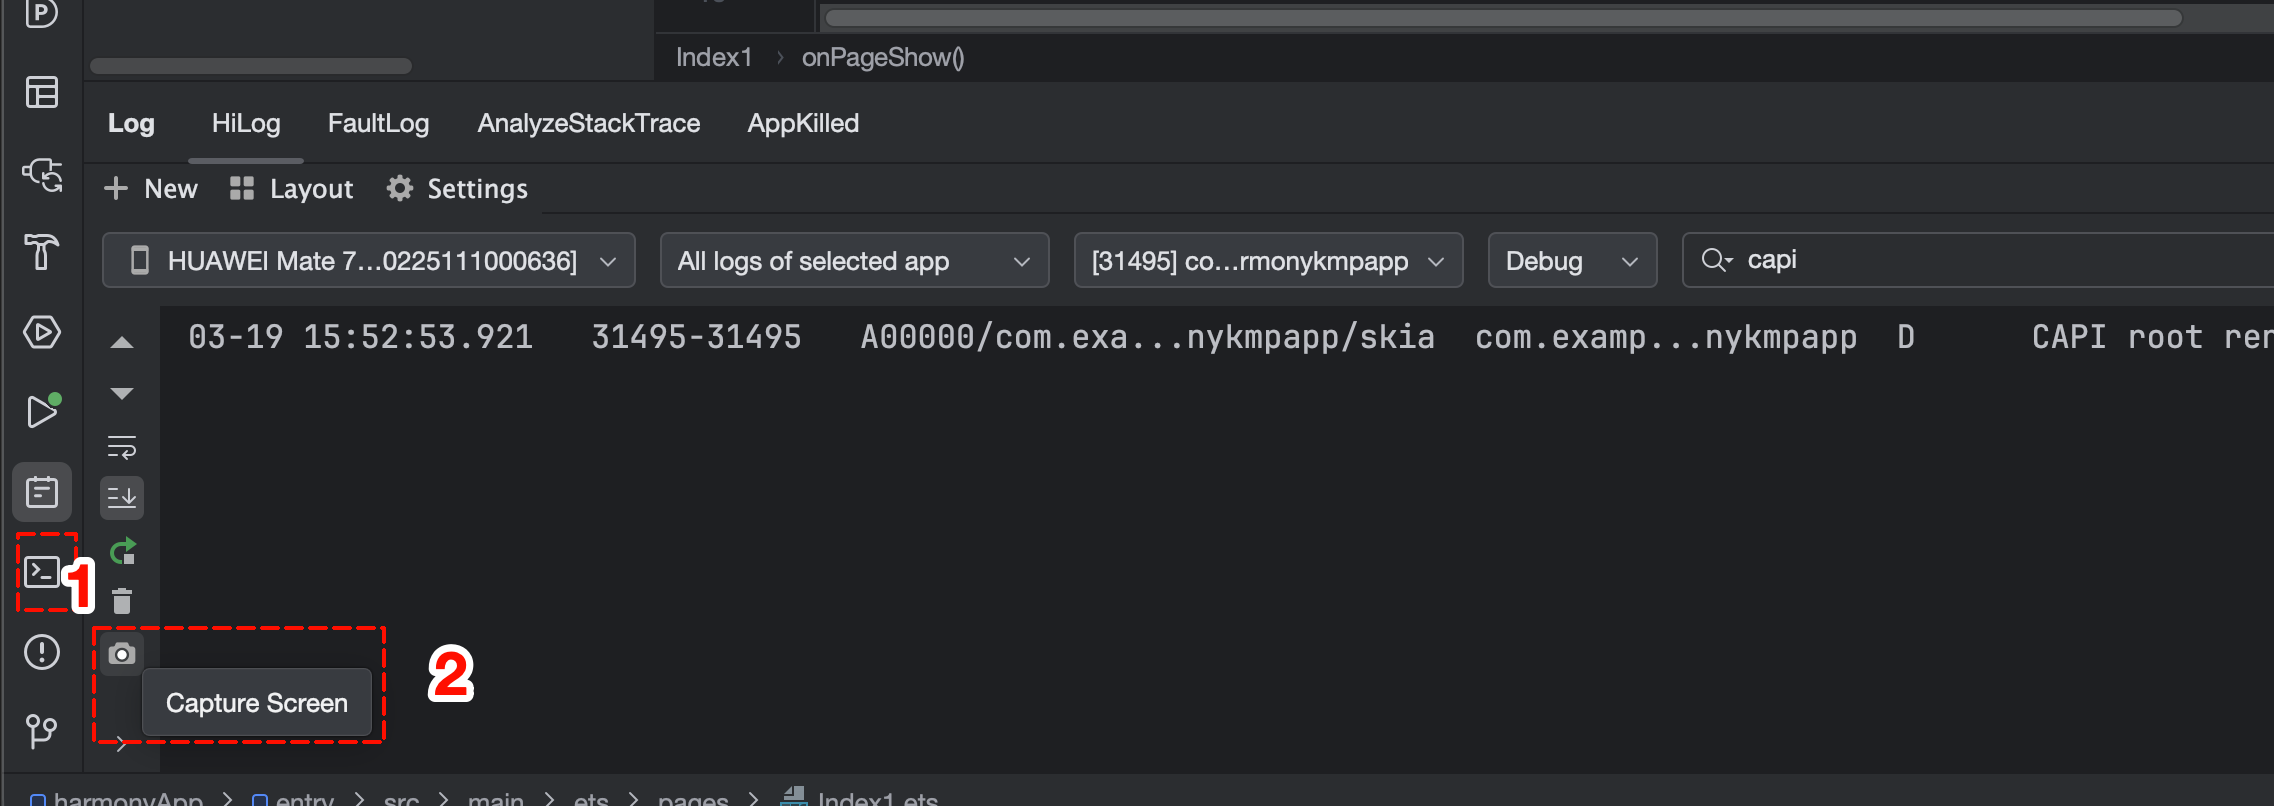The height and width of the screenshot is (806, 2274).
Task: Open the Log tool window sidebar icon
Action: click(x=42, y=492)
